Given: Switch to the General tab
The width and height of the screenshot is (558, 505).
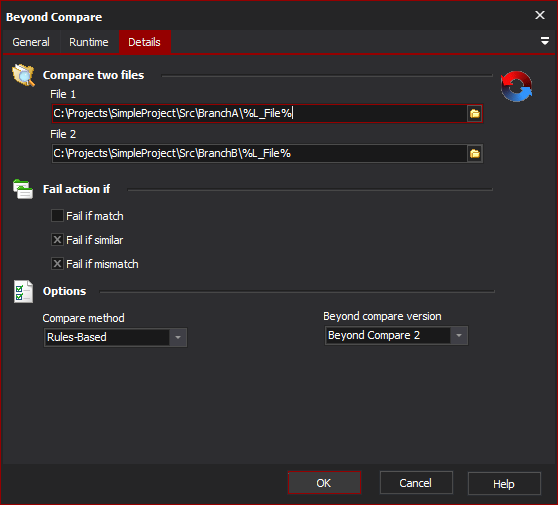Looking at the screenshot, I should click(31, 42).
